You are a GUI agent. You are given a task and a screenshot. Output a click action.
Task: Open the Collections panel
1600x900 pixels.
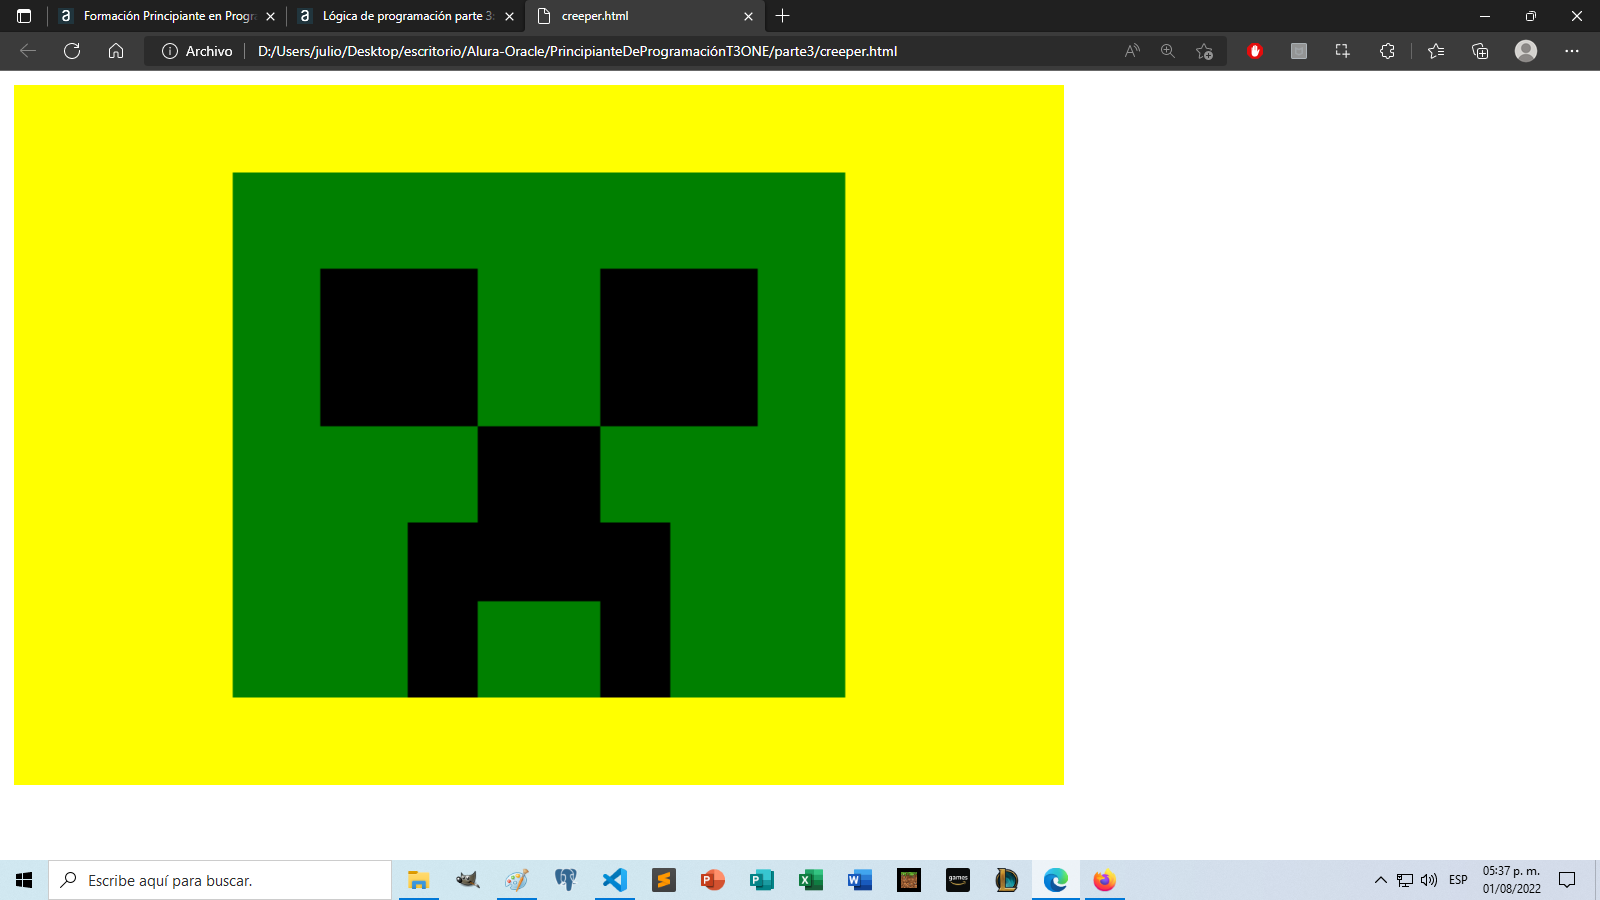(x=1480, y=51)
